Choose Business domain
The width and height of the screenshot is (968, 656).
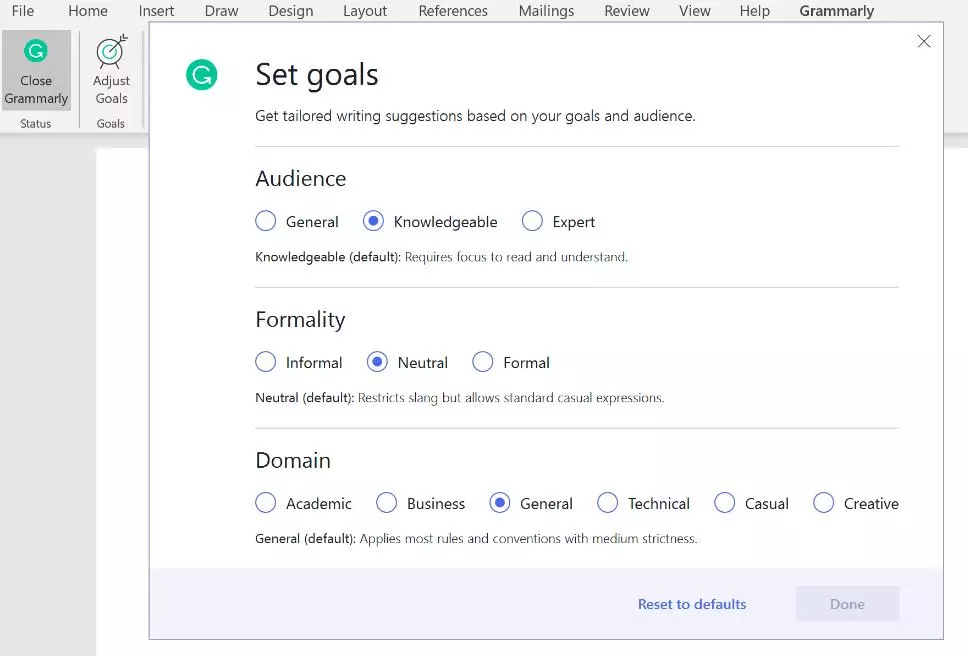click(386, 503)
